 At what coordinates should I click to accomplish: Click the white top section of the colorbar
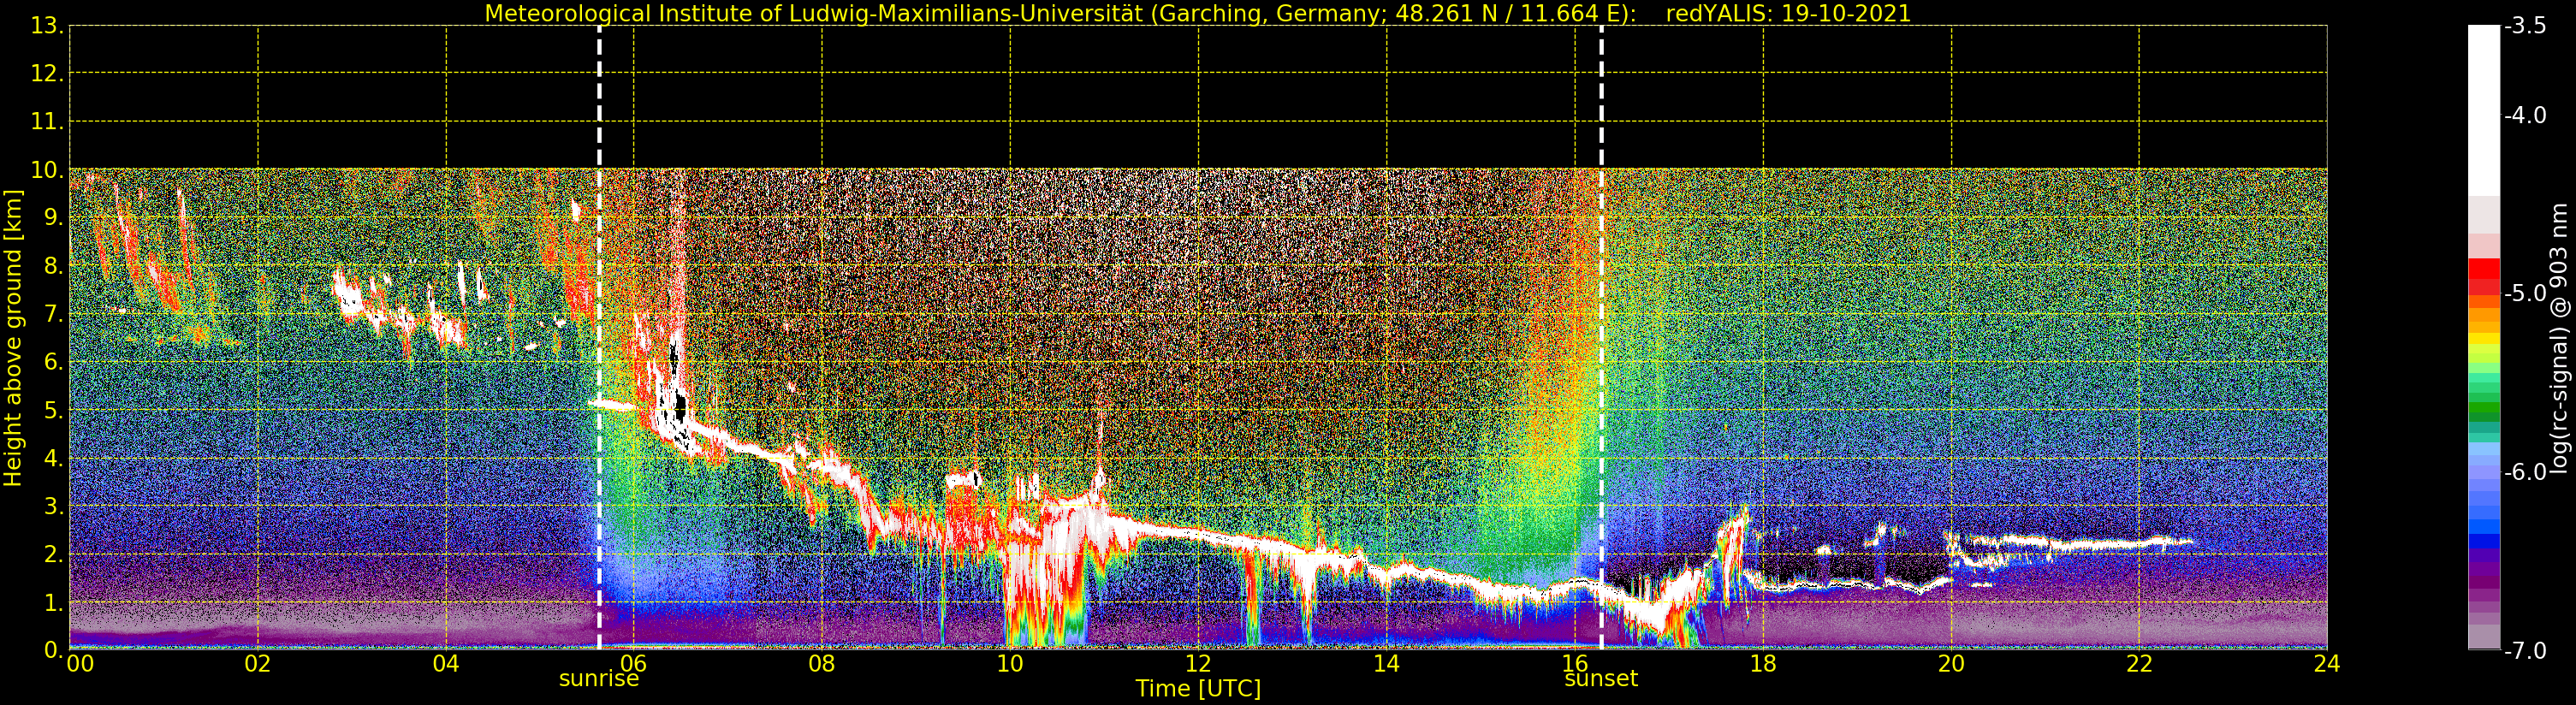[2483, 110]
